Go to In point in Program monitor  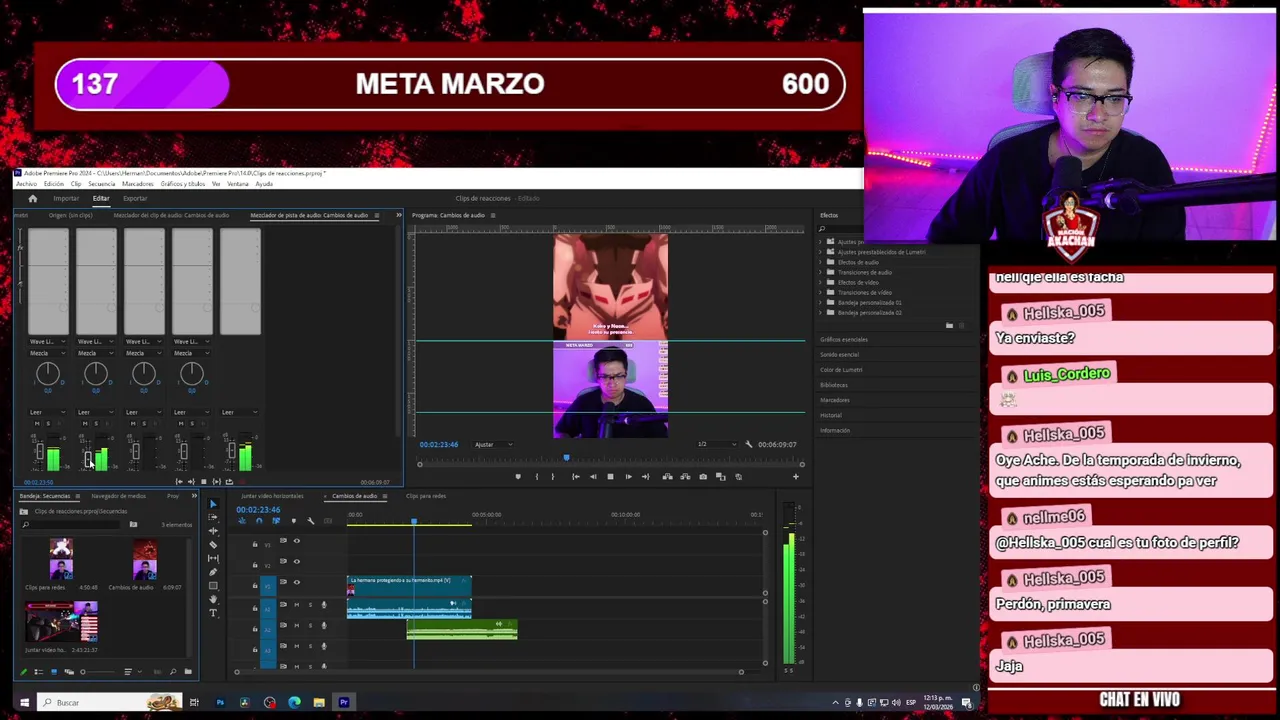click(x=575, y=477)
